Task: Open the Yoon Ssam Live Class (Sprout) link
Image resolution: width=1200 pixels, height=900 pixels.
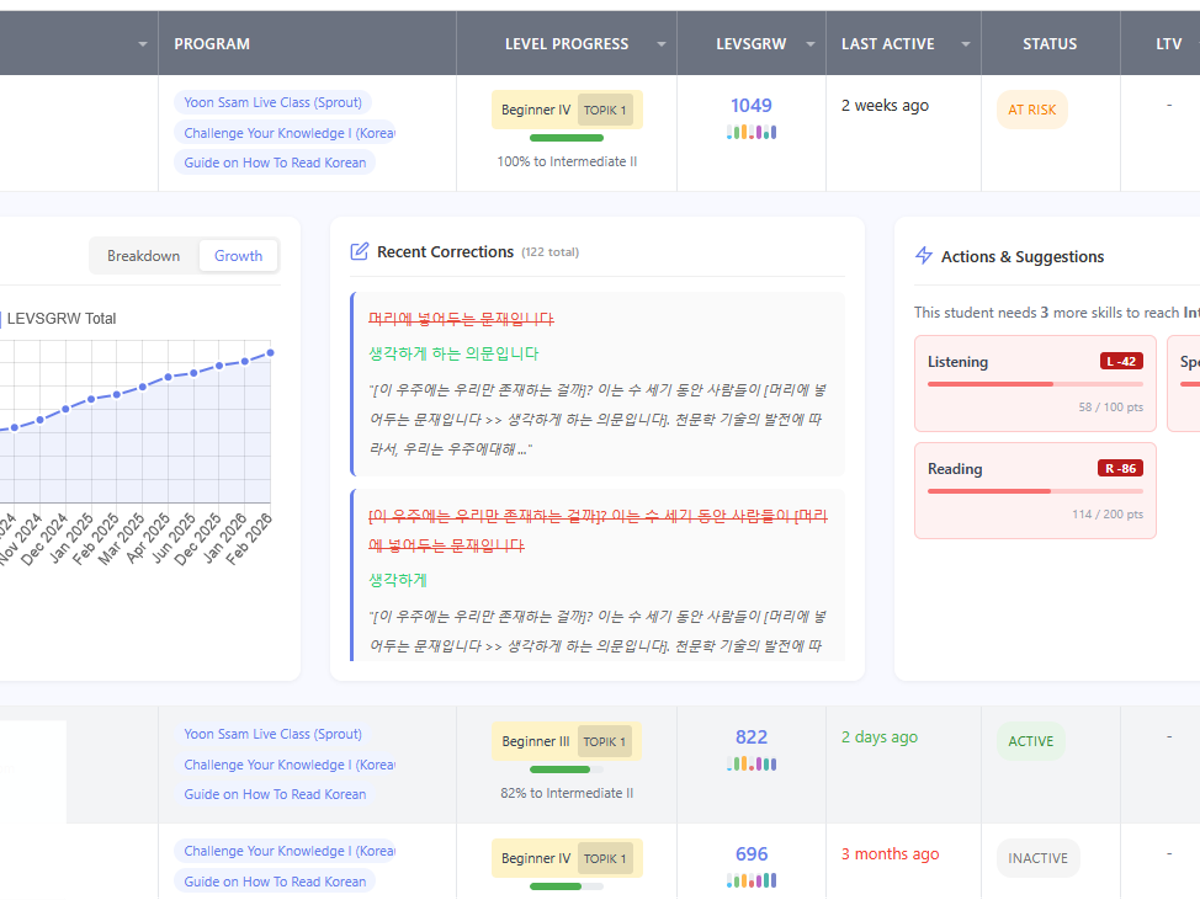Action: coord(272,101)
